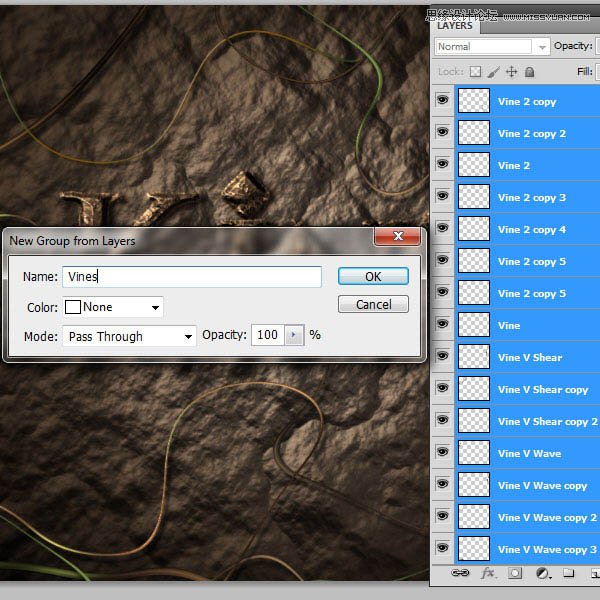The width and height of the screenshot is (600, 600).
Task: Open the fx layer style menu icon
Action: [x=488, y=573]
